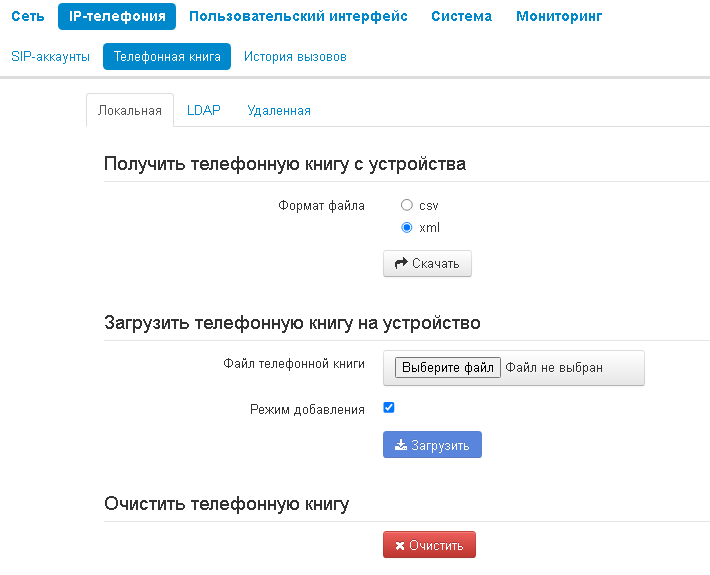Open the Сеть main menu
710x575 pixels.
click(28, 16)
